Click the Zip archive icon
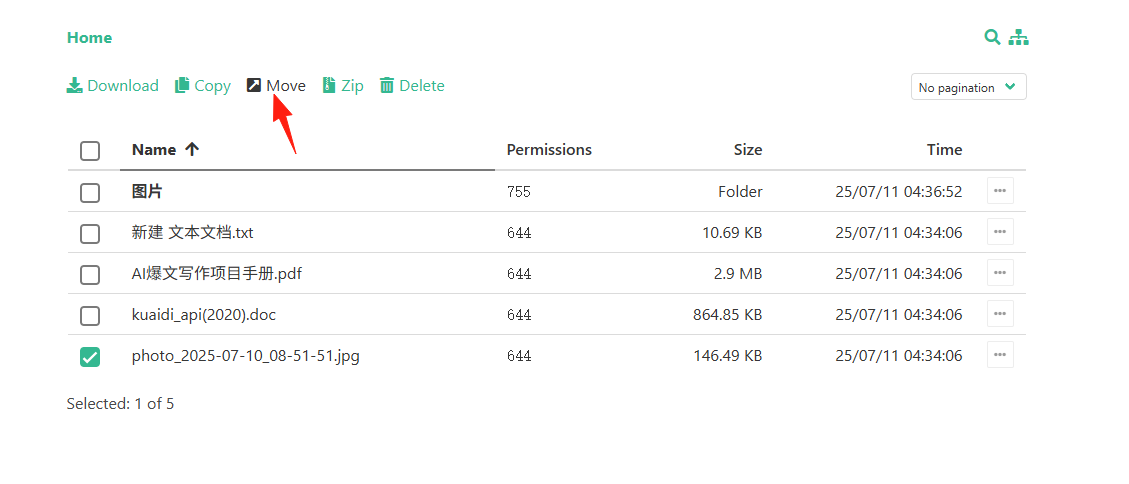Image resolution: width=1129 pixels, height=484 pixels. [329, 86]
